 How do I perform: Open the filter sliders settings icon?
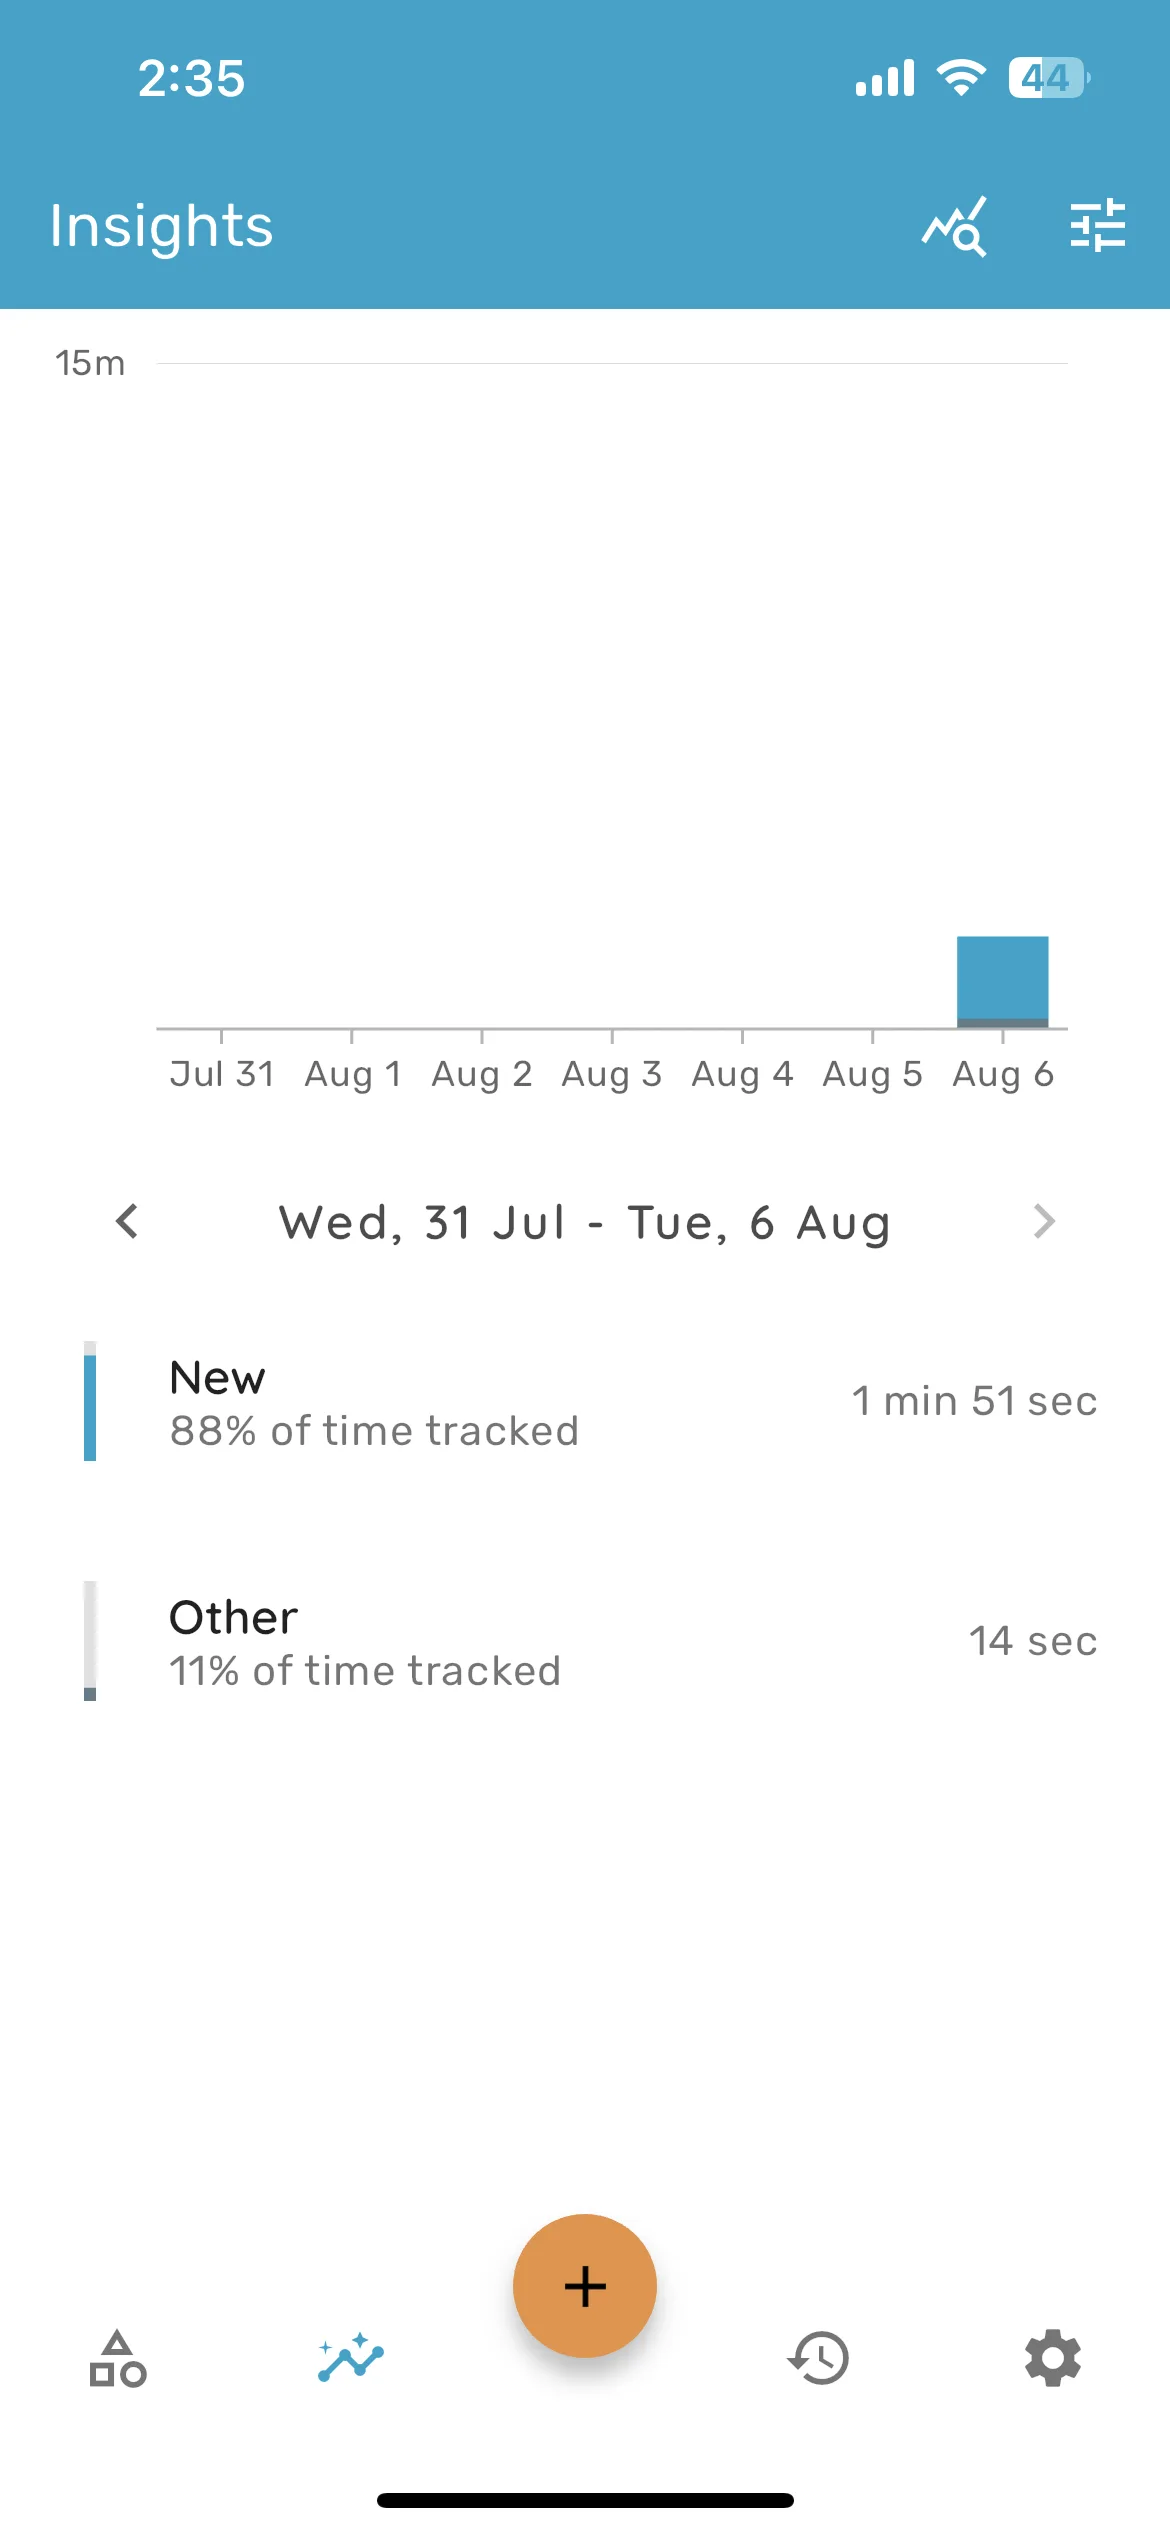(1097, 226)
